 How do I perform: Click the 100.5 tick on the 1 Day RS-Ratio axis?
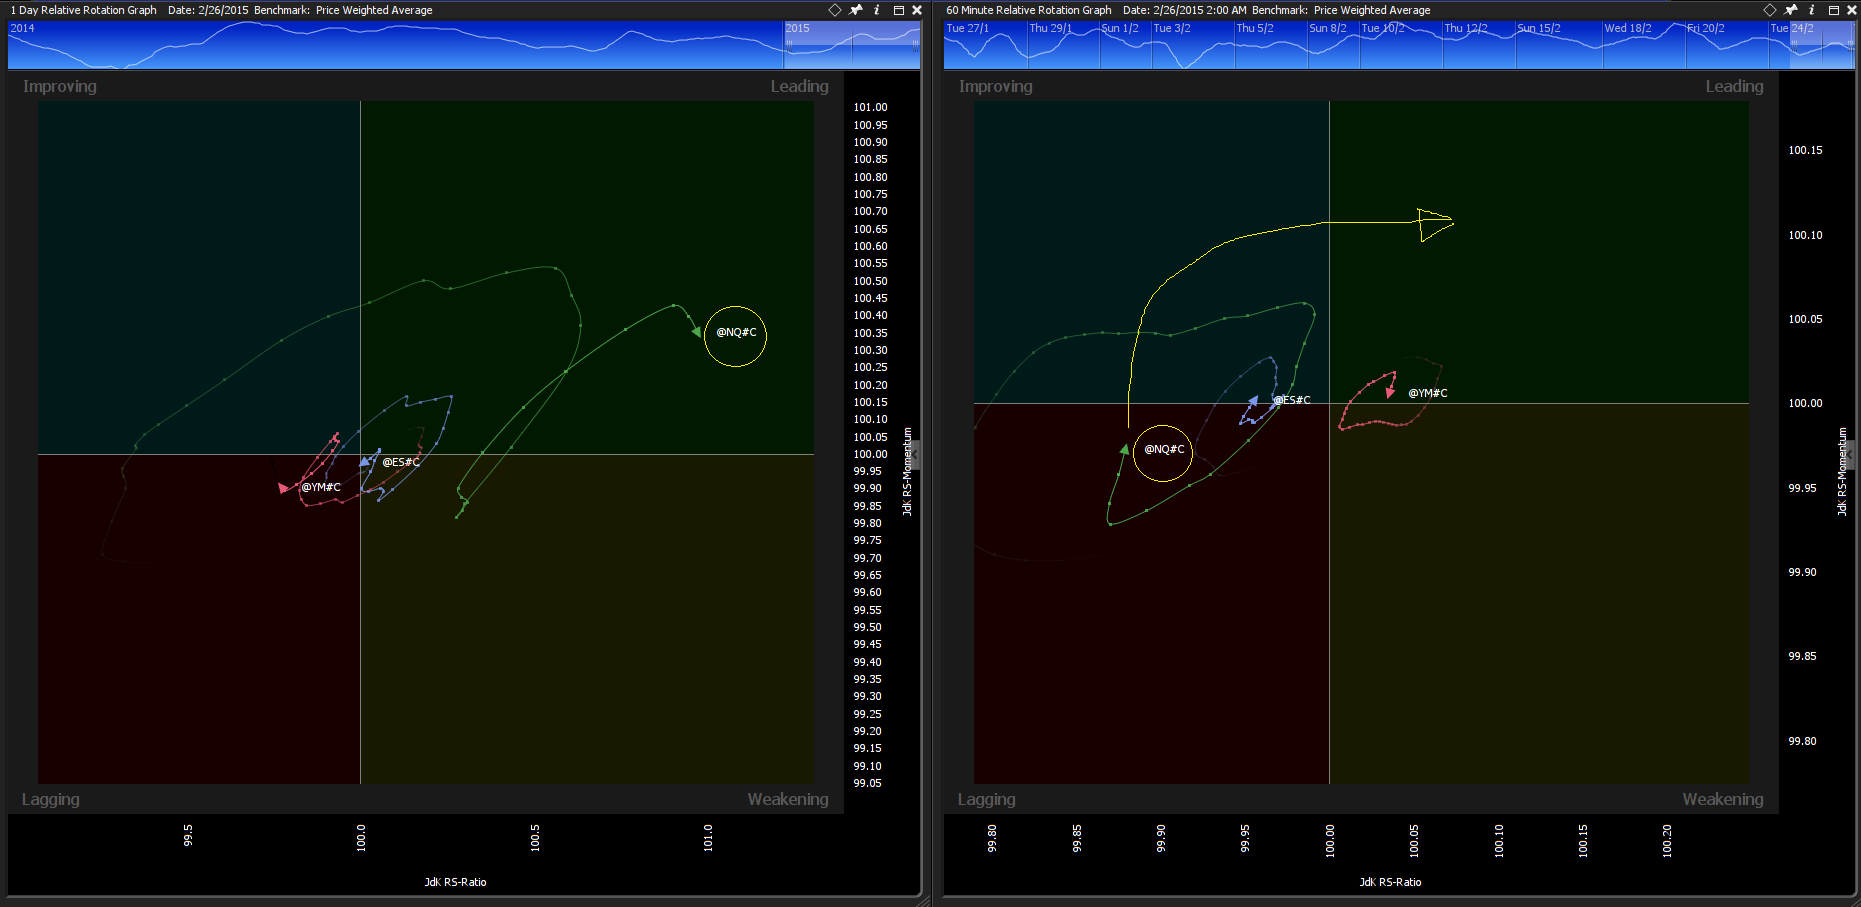[535, 838]
